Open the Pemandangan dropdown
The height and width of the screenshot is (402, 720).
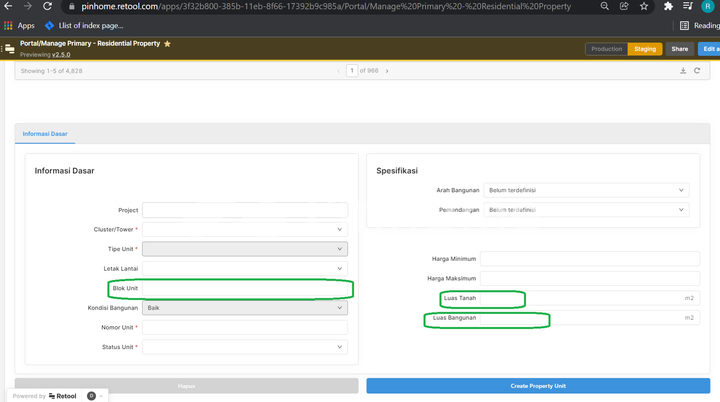(586, 209)
